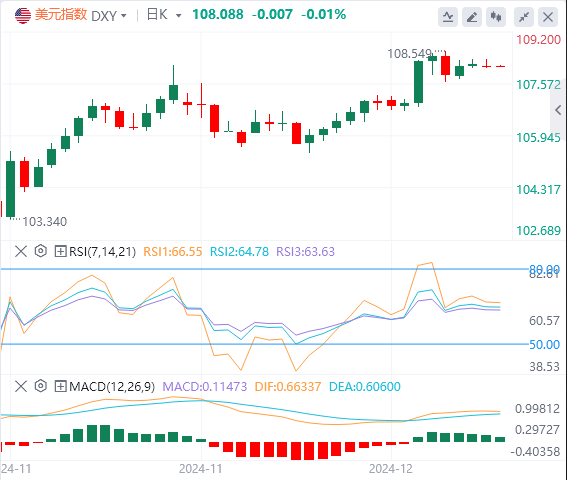Remove the MACD indicator panel
The image size is (567, 480).
pos(21,386)
